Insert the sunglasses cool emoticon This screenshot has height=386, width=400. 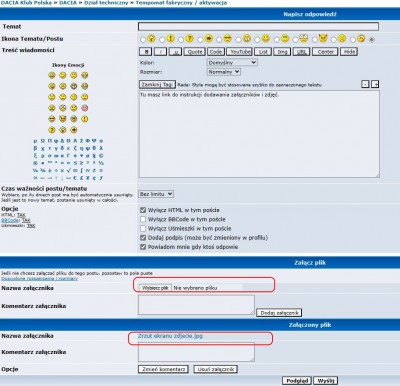tap(52, 119)
